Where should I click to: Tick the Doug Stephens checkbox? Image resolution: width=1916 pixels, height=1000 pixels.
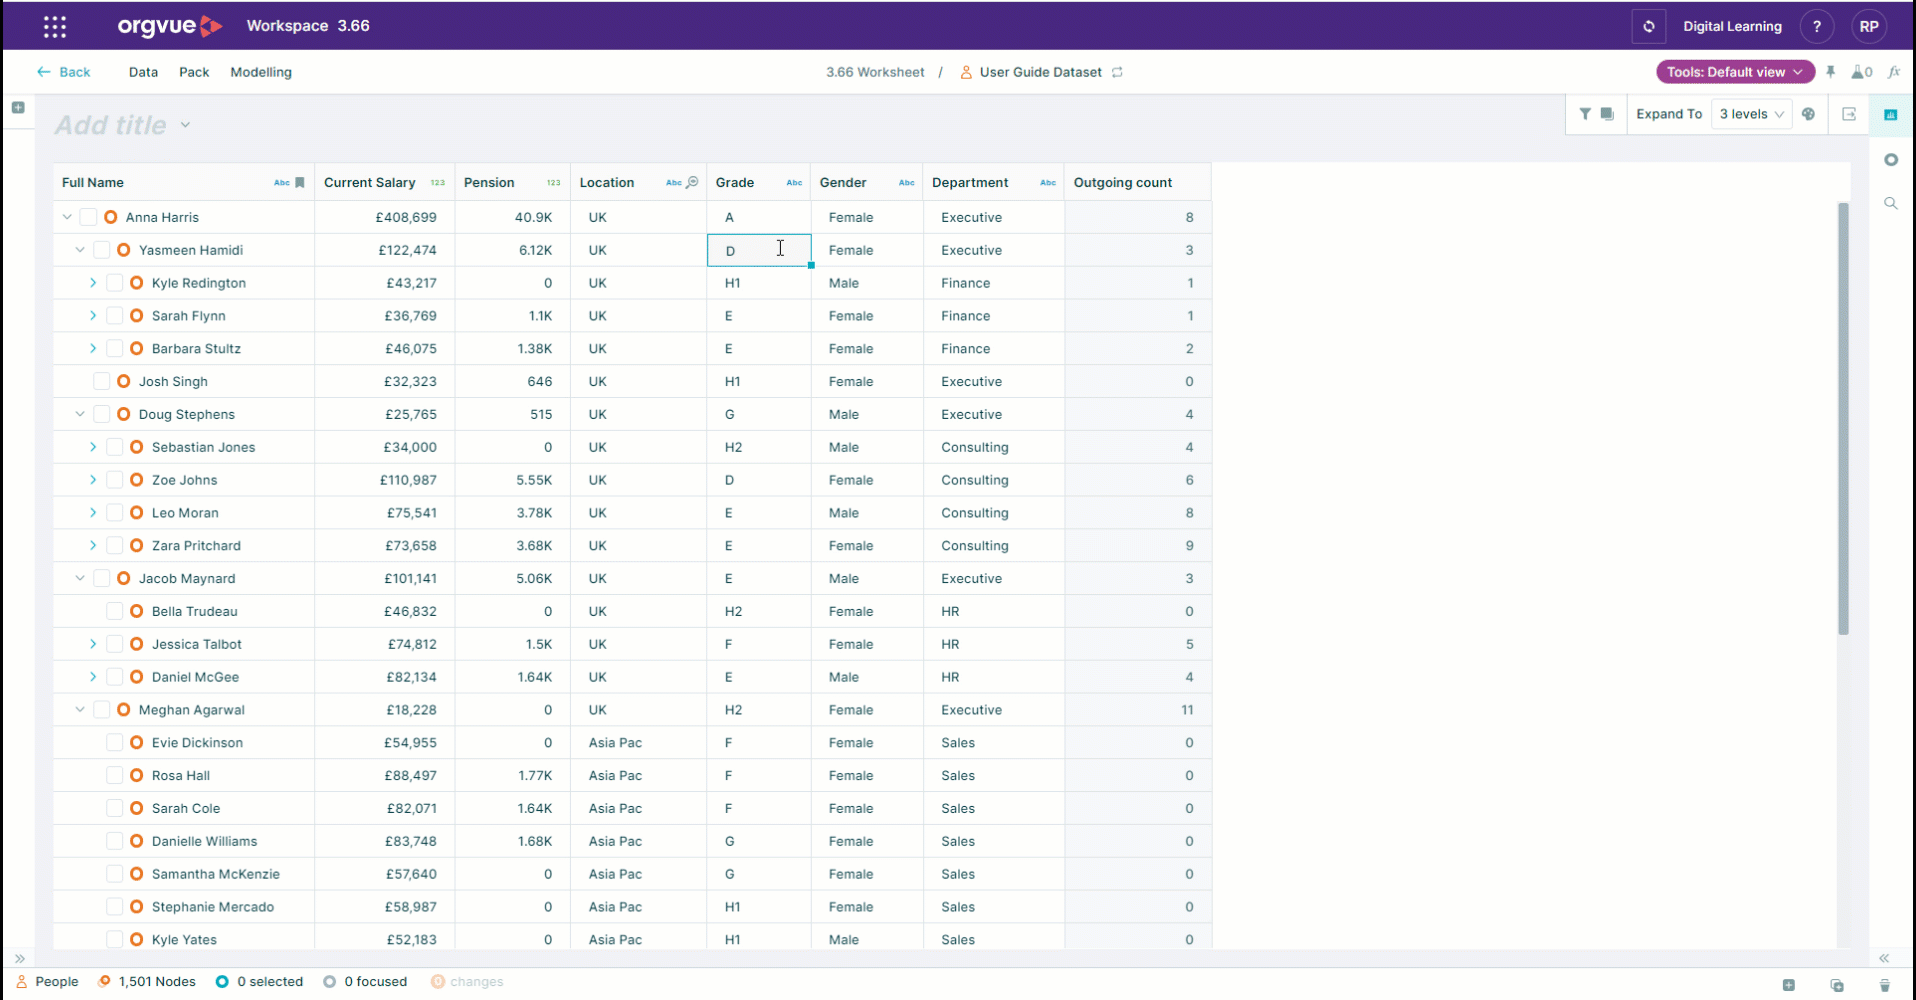click(x=102, y=414)
